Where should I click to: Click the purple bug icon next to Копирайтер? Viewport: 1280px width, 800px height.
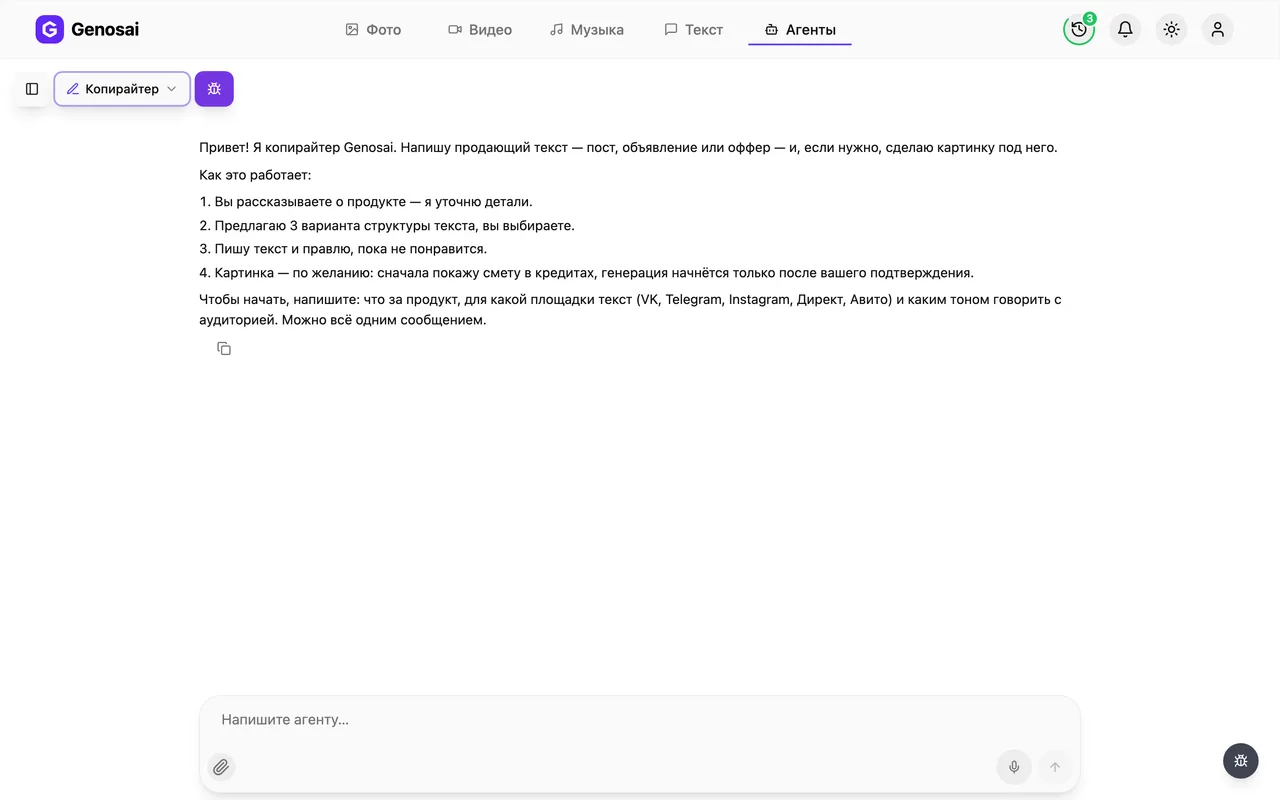pyautogui.click(x=214, y=89)
